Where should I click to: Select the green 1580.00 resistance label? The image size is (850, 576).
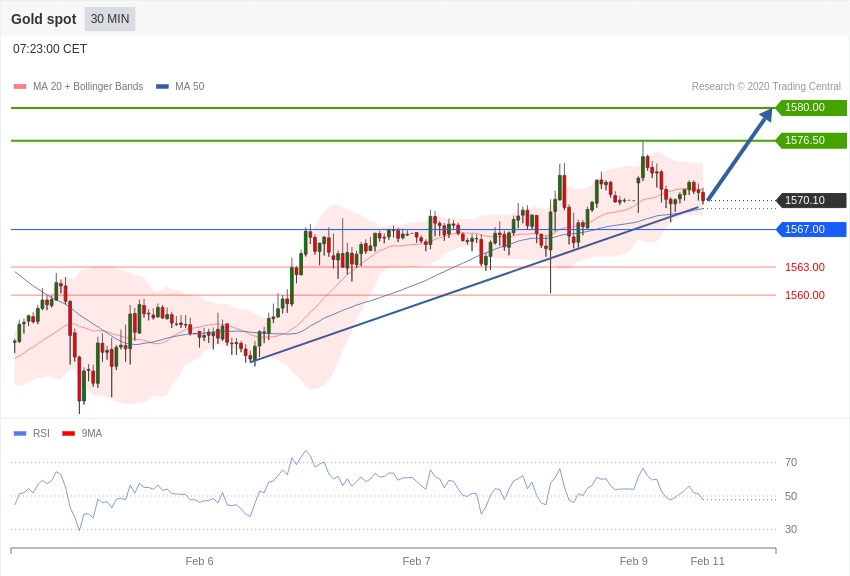pyautogui.click(x=811, y=108)
